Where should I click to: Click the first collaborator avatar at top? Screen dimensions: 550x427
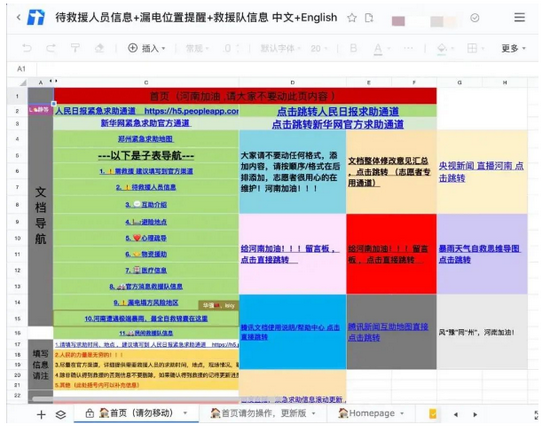click(398, 21)
